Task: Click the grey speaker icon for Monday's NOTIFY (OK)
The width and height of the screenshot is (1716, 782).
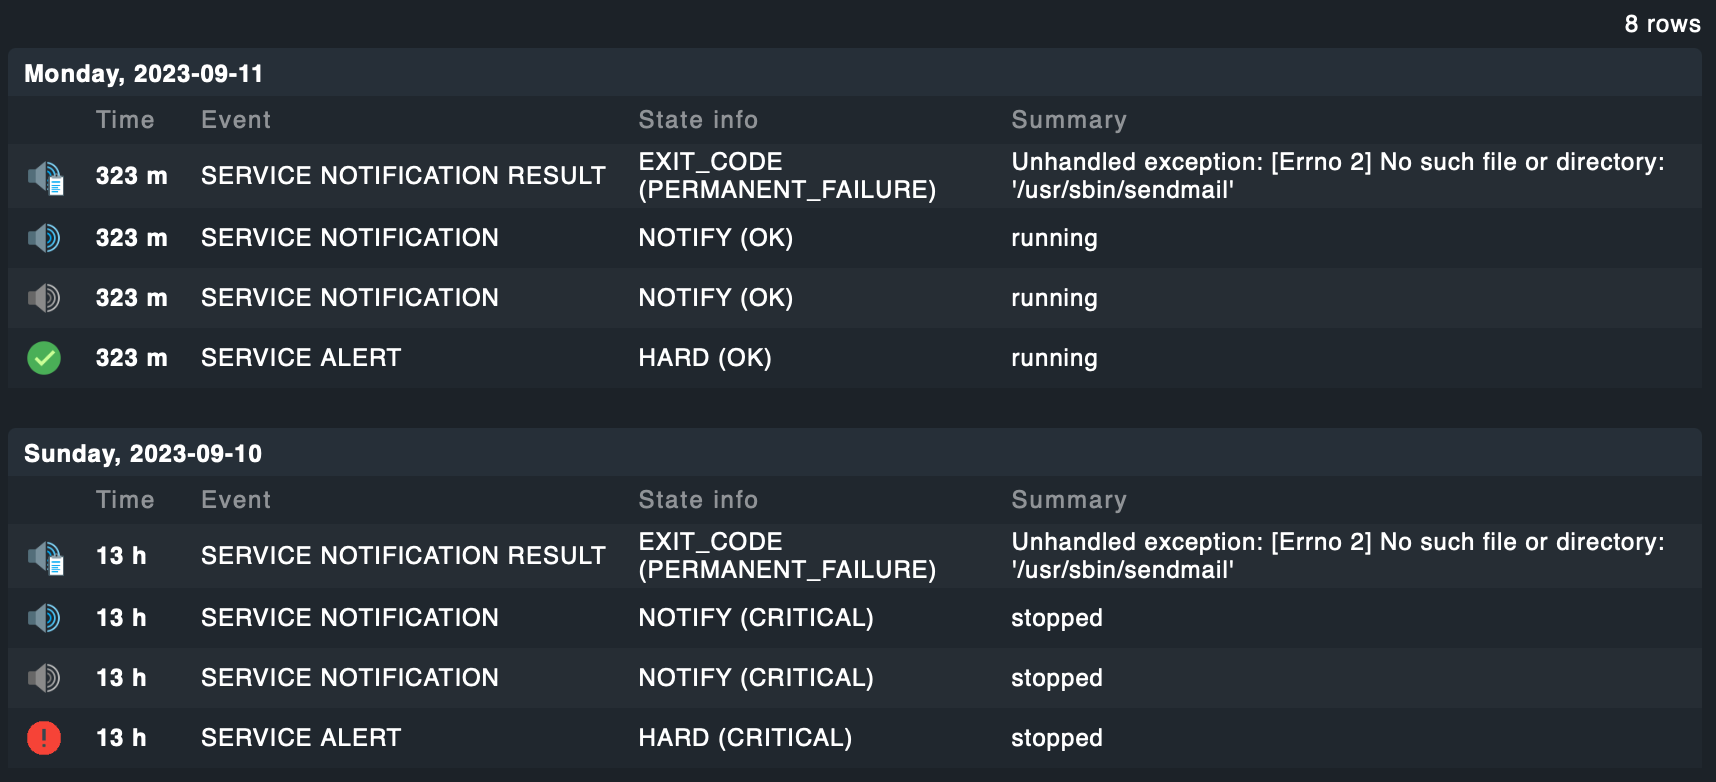Action: point(44,298)
